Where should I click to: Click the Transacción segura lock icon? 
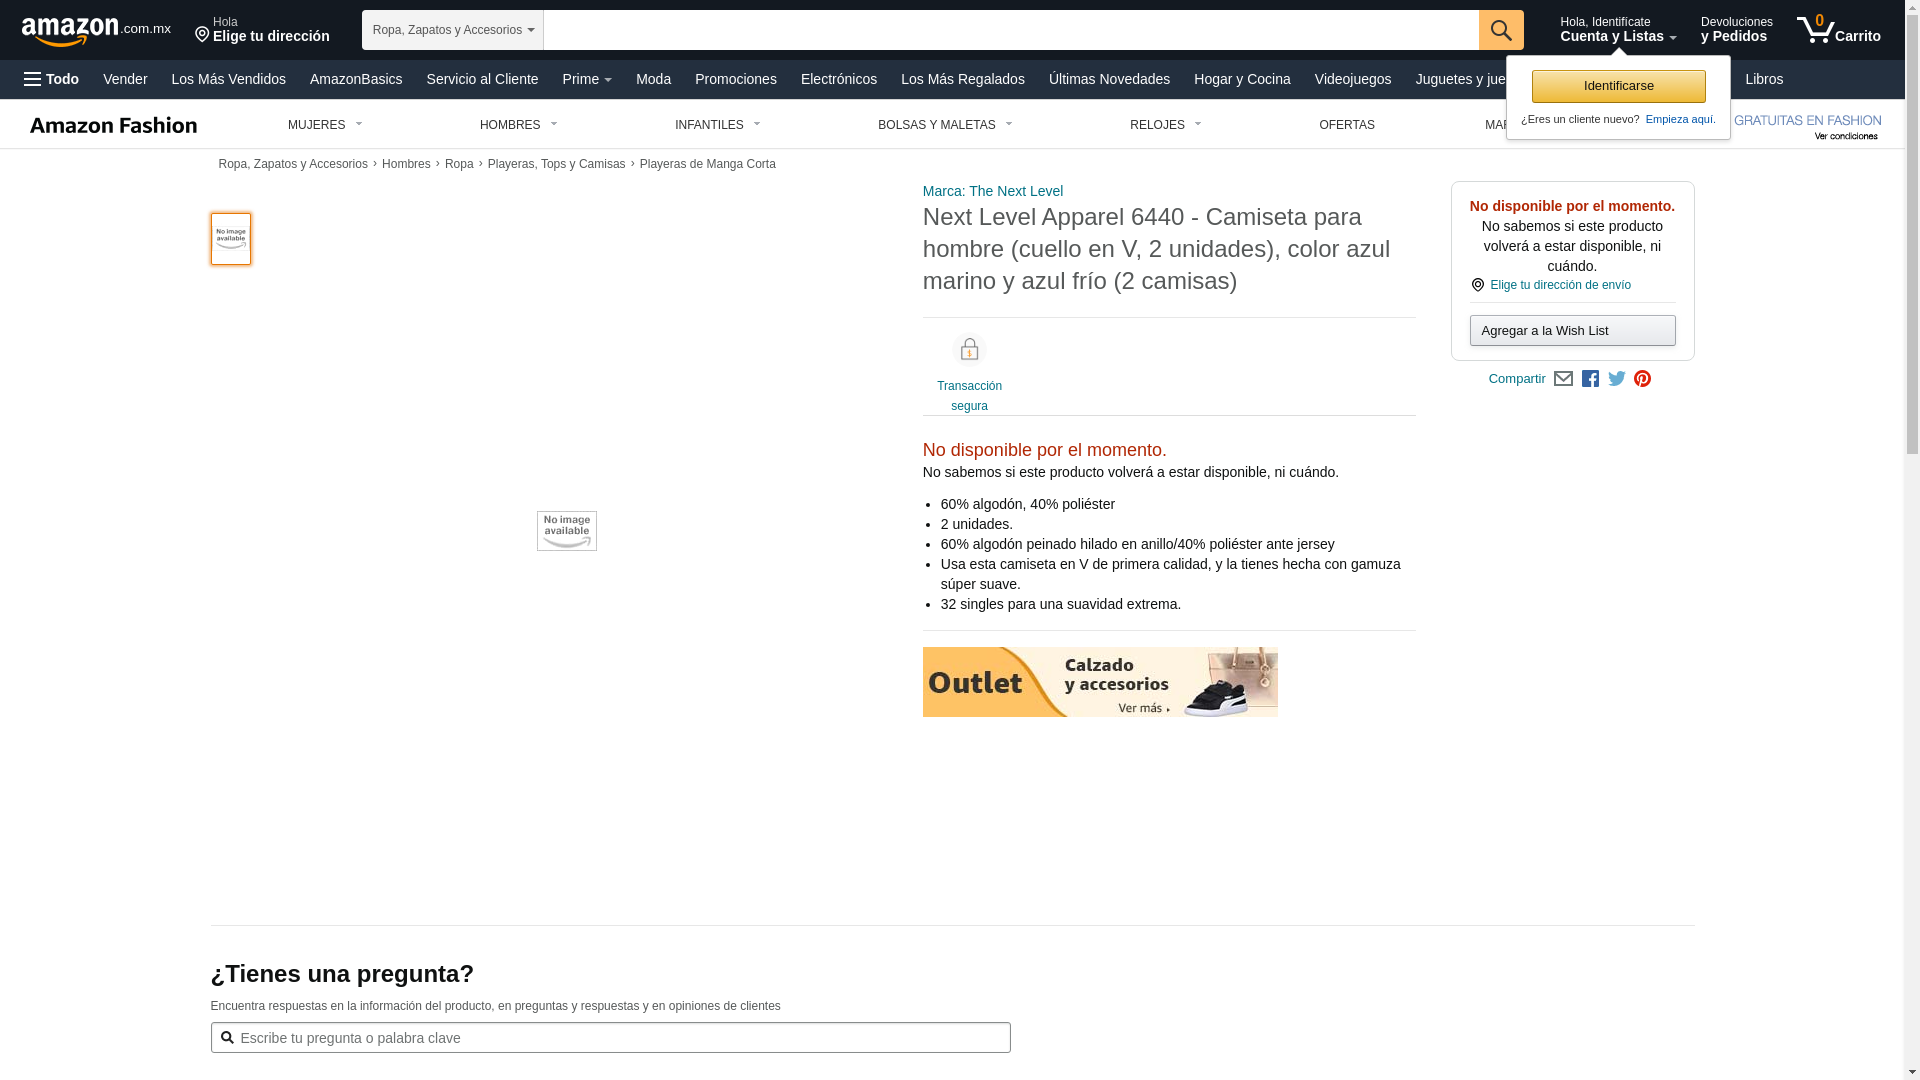[969, 349]
